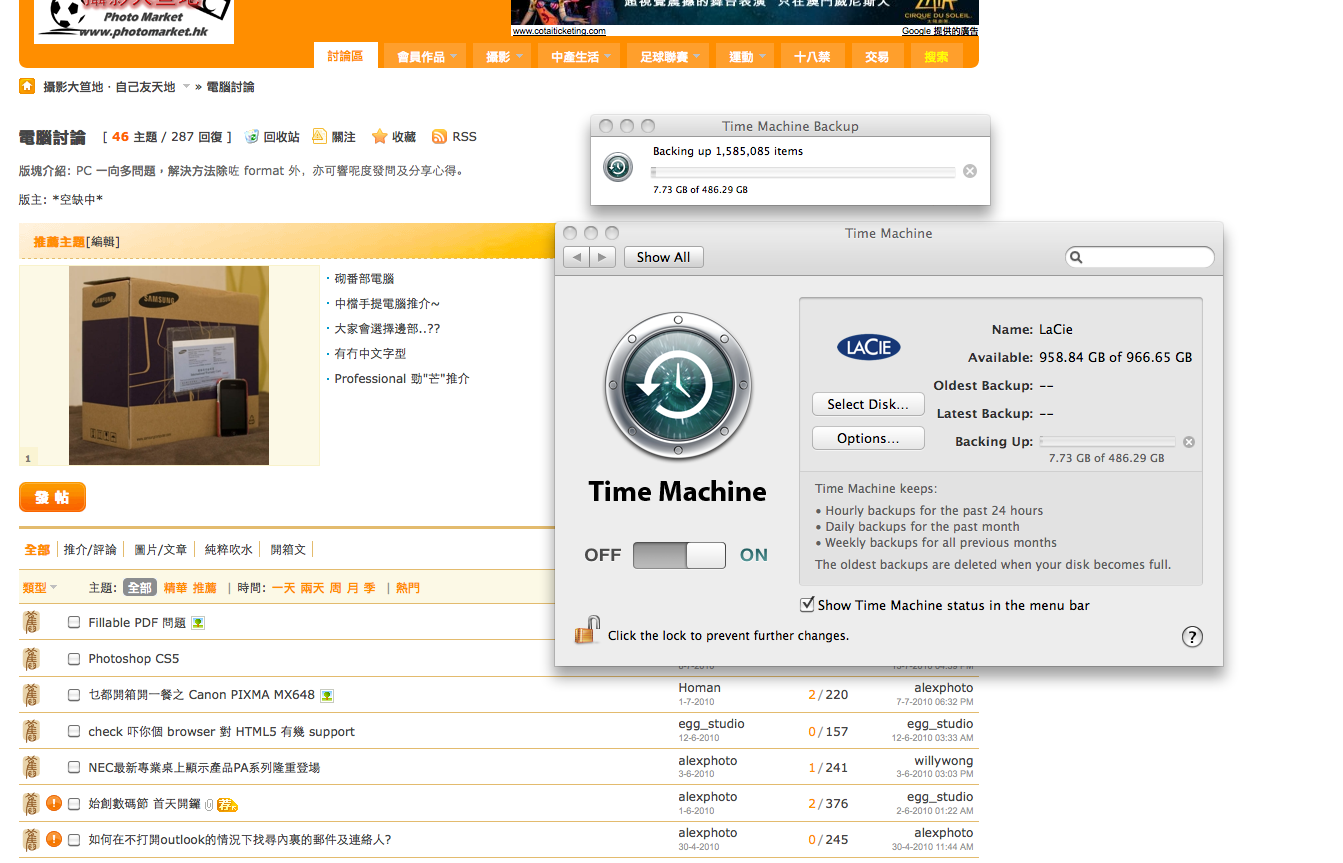This screenshot has height=863, width=1343.
Task: Open the 'check 吓你個 browser' thread title
Action: click(221, 731)
